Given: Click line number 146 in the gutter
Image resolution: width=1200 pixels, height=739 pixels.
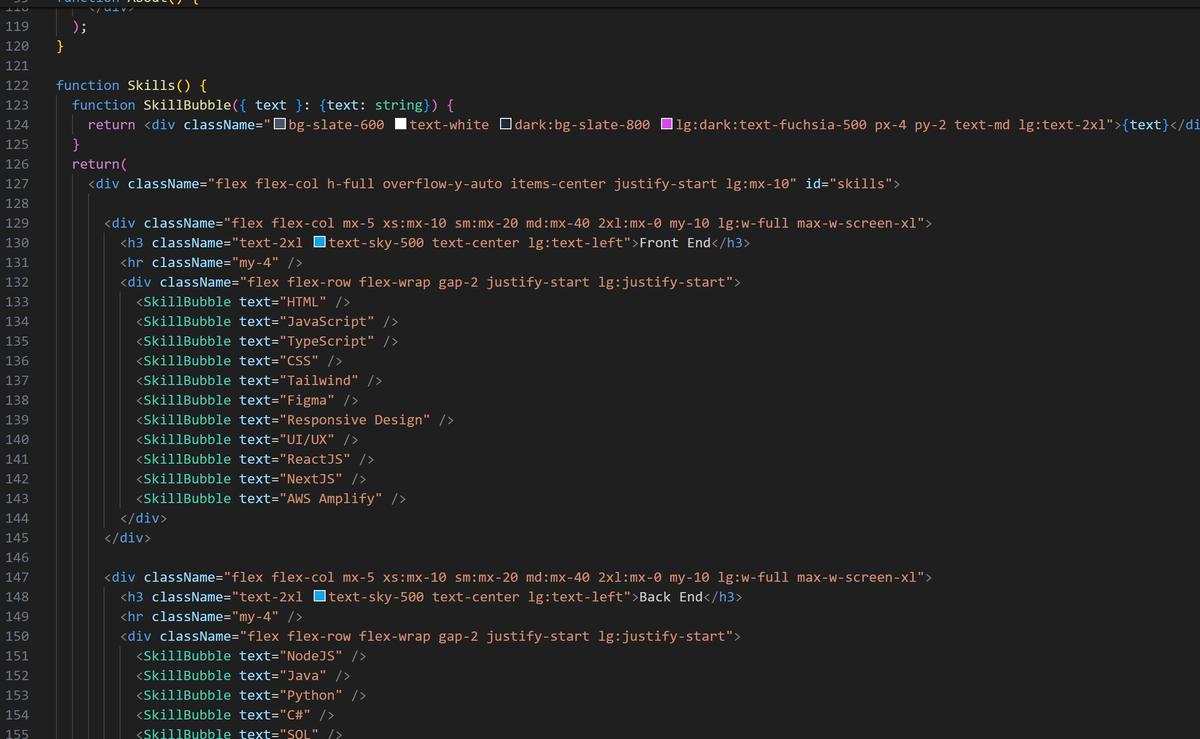Looking at the screenshot, I should (17, 558).
